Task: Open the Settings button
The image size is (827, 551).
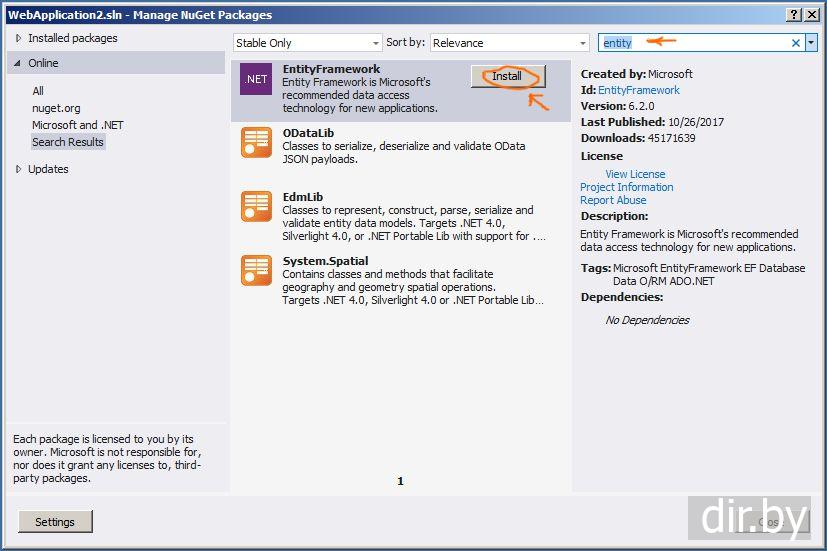Action: pos(55,521)
